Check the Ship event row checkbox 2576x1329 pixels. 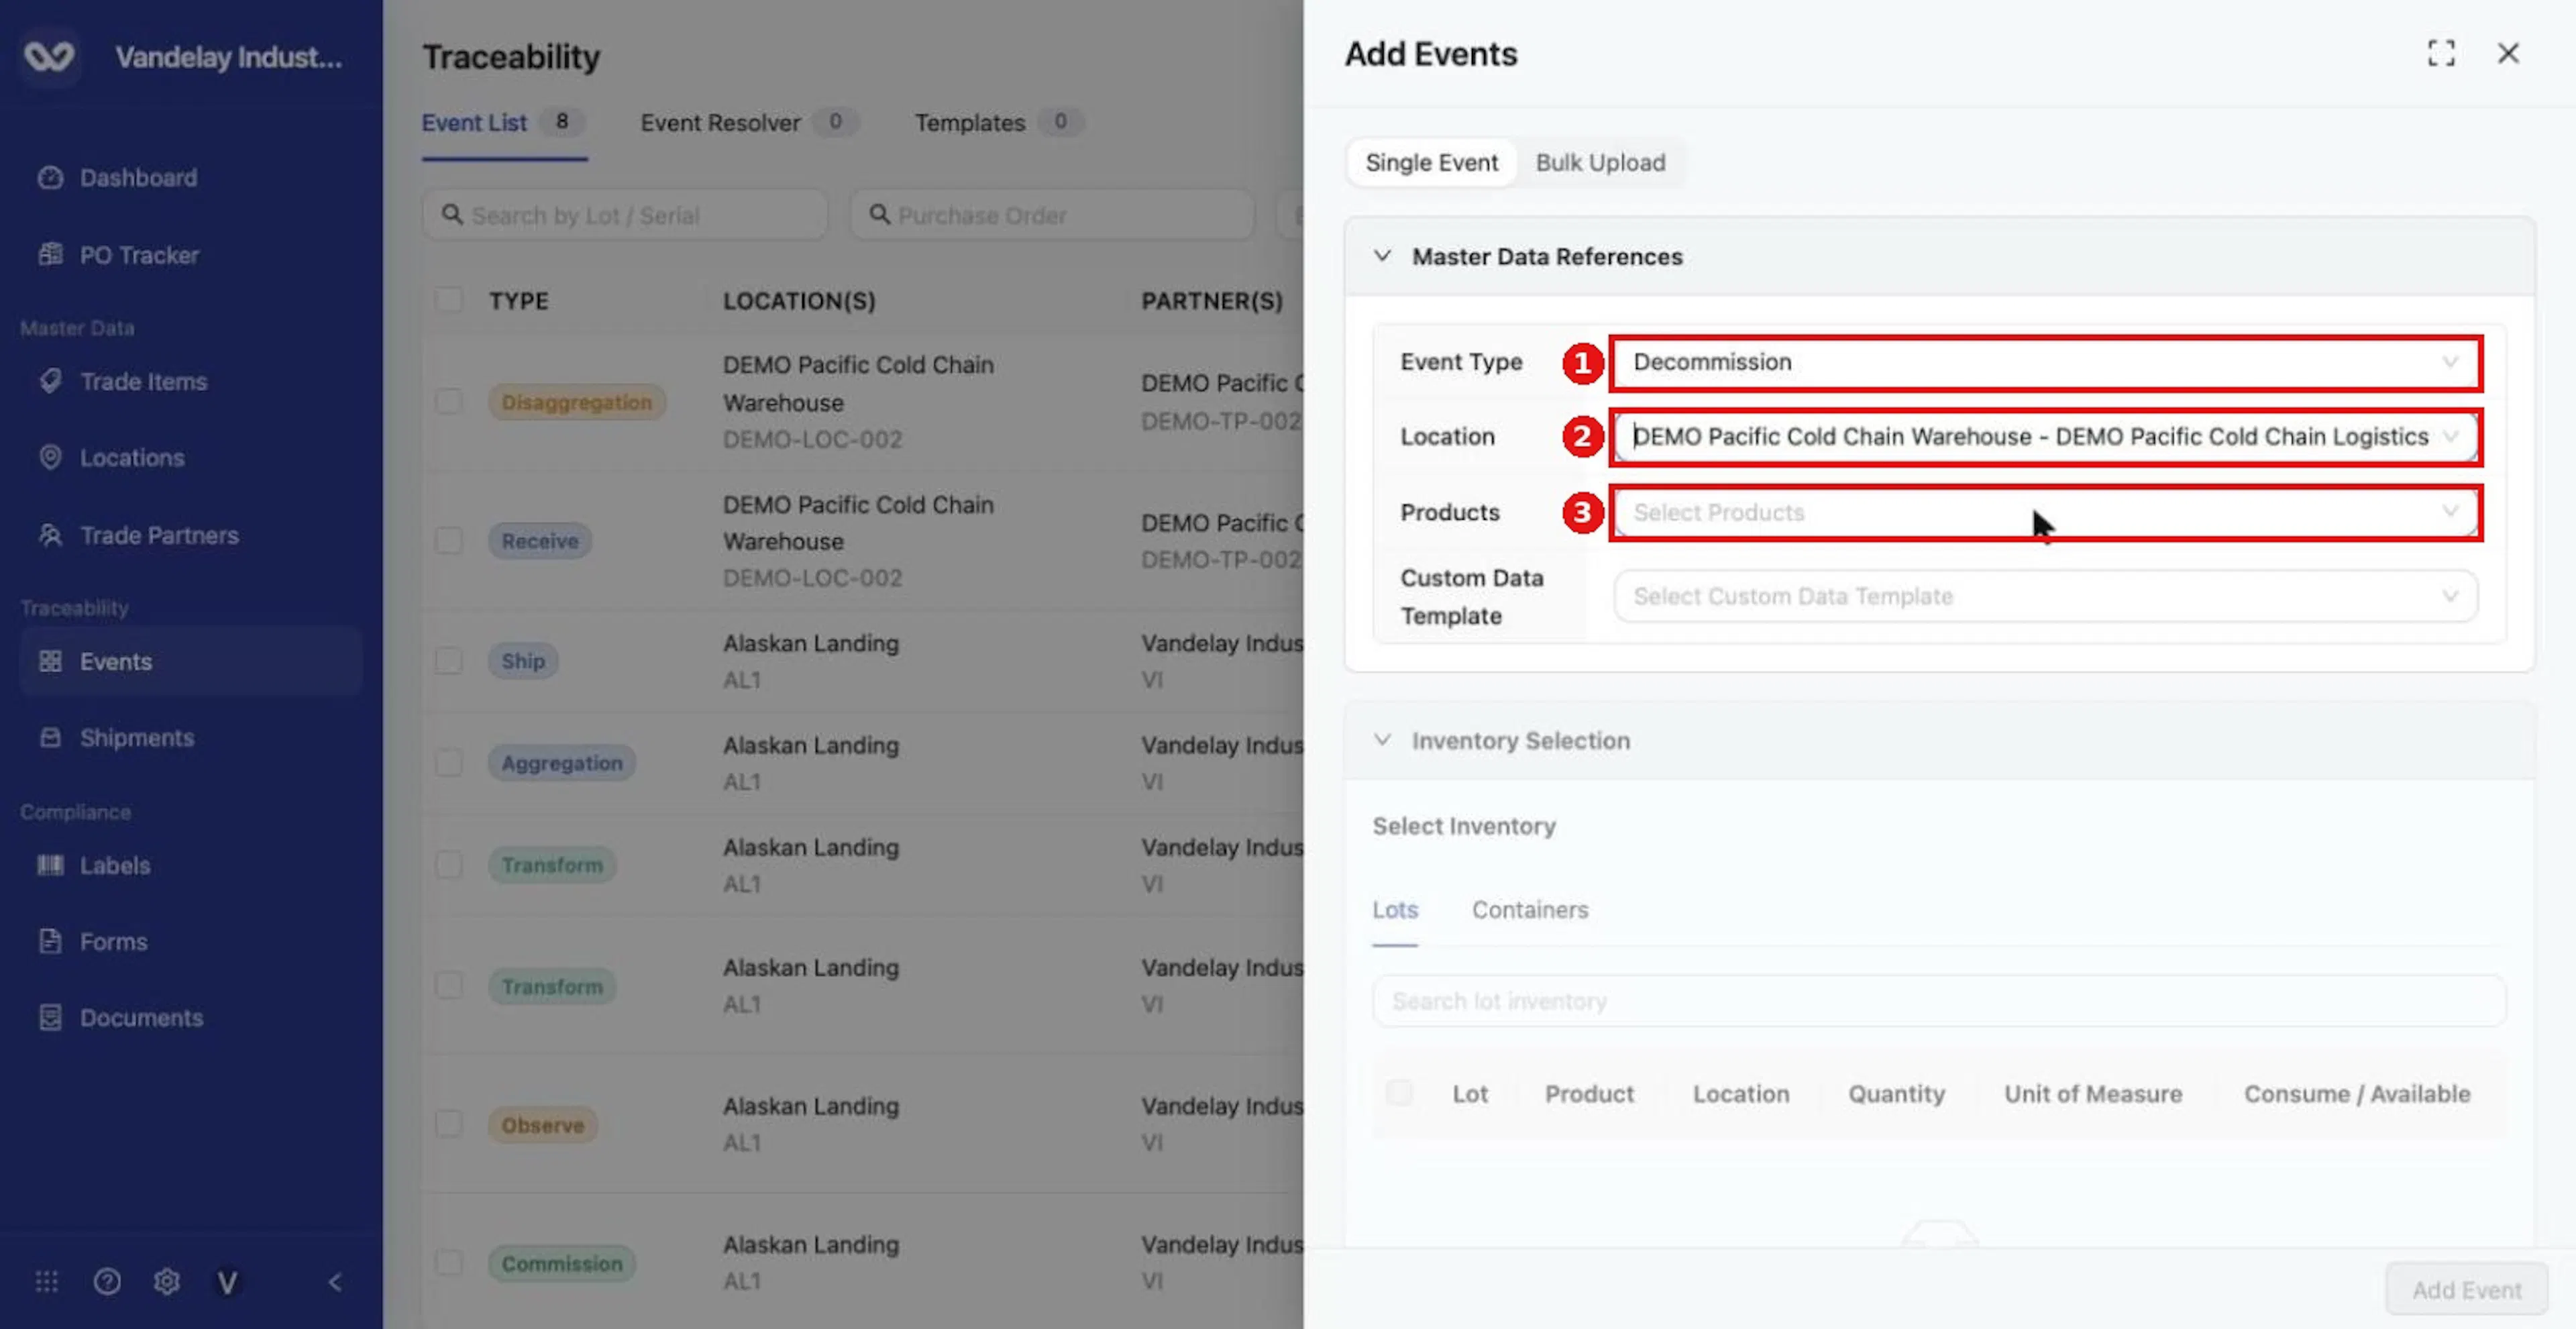tap(449, 660)
